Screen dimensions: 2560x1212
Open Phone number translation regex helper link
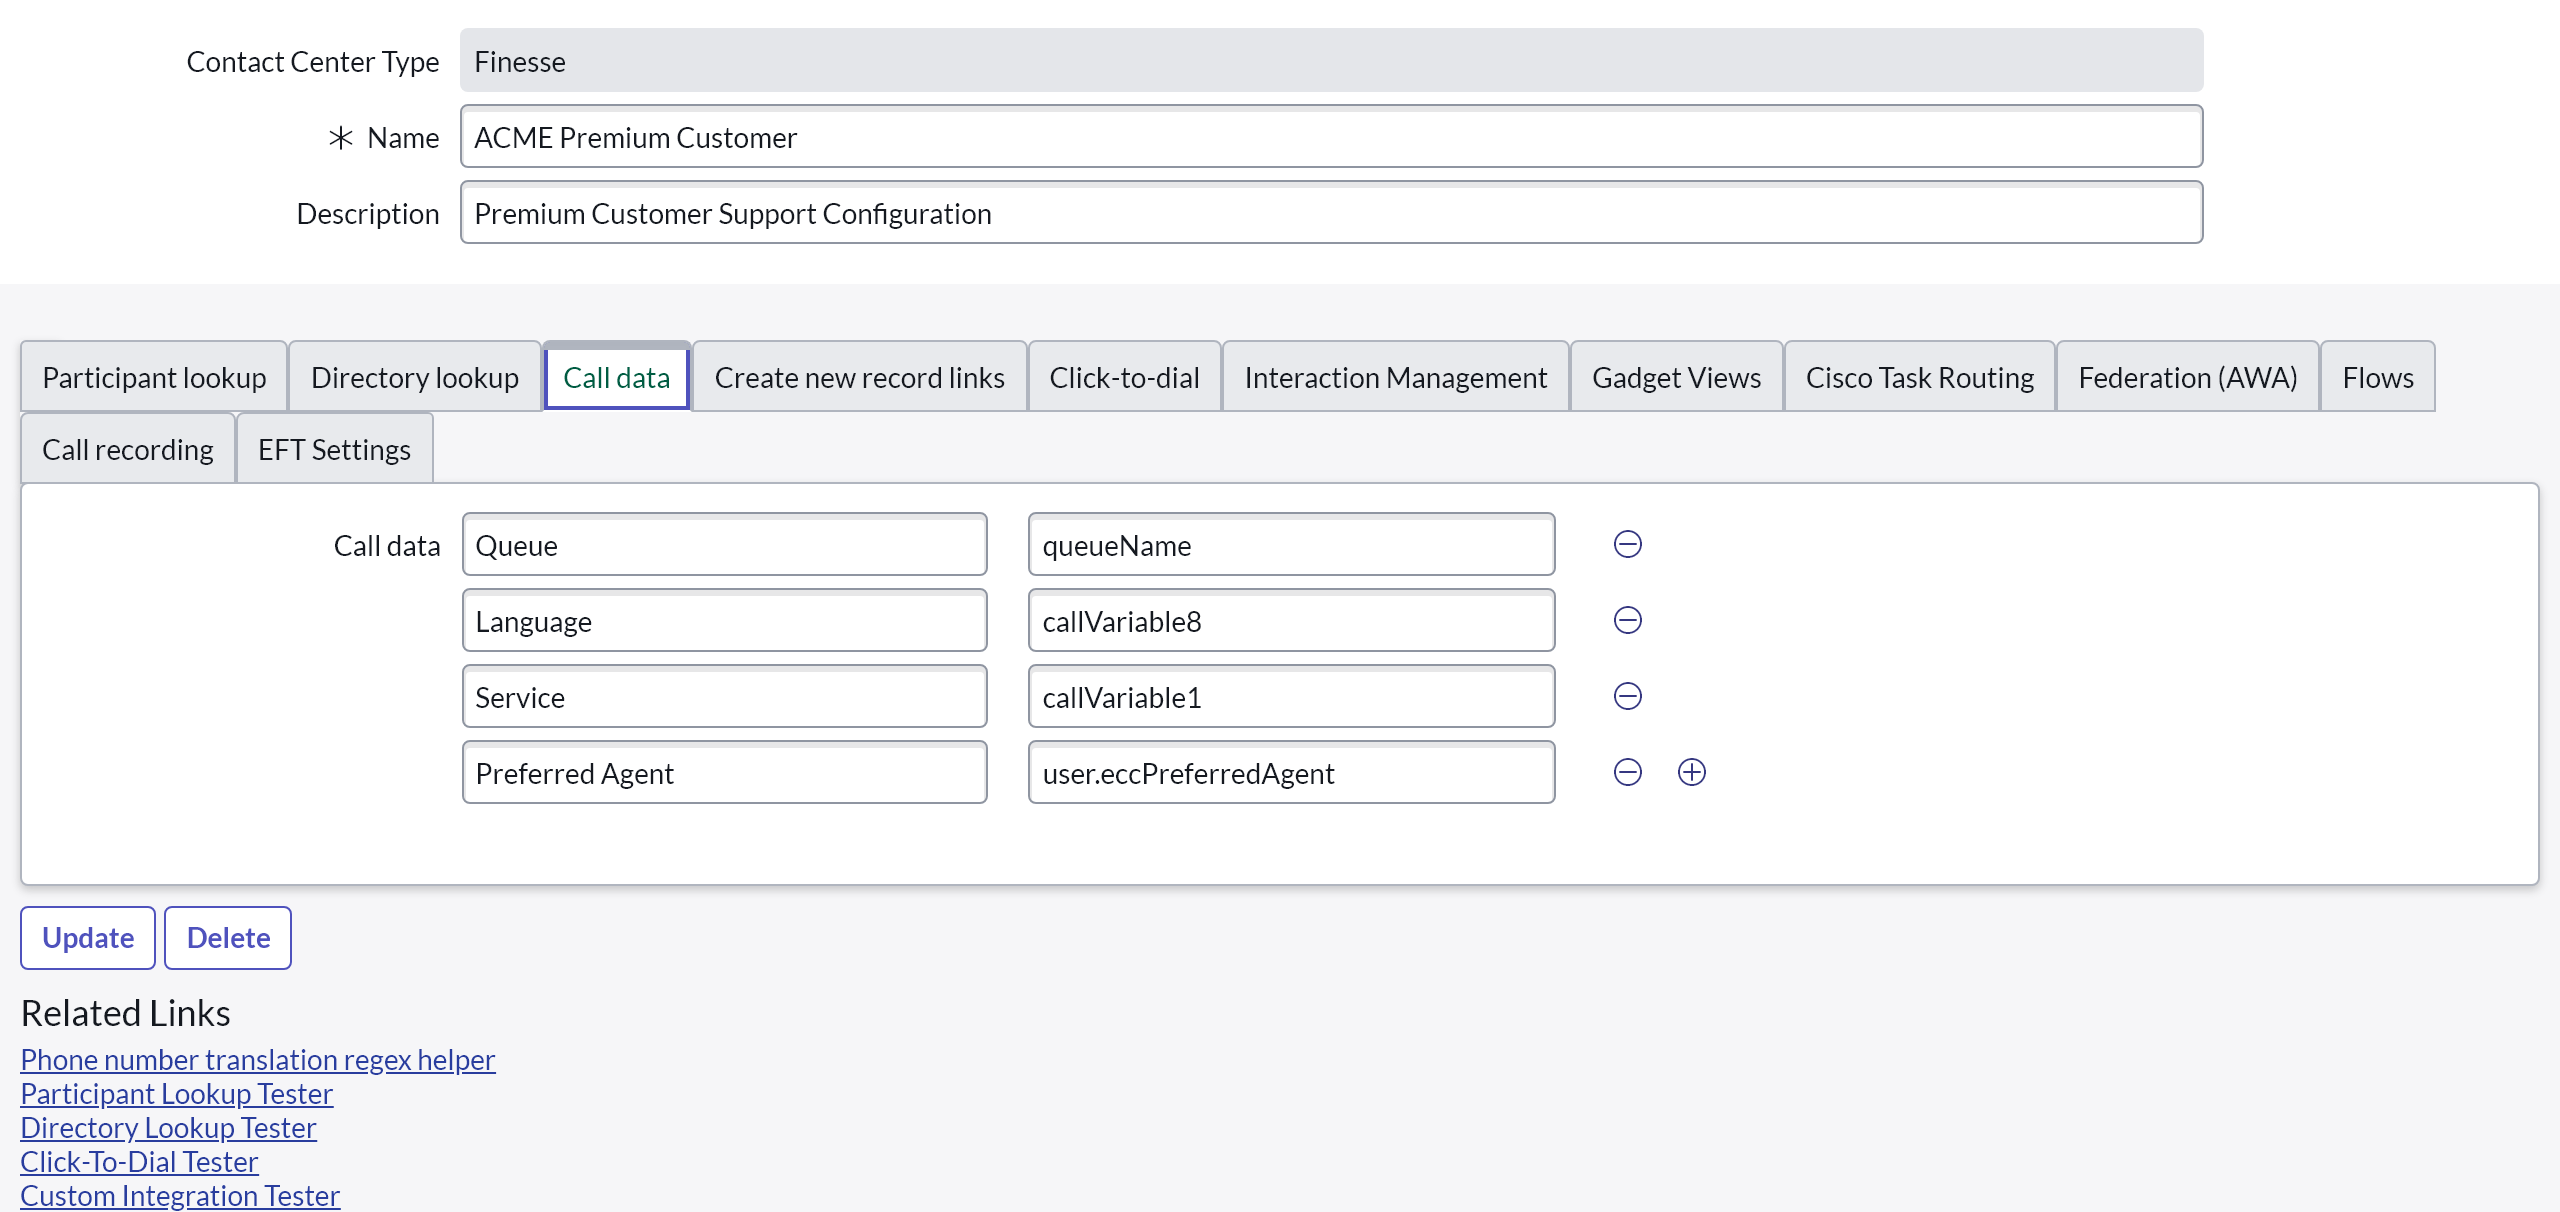[x=257, y=1059]
